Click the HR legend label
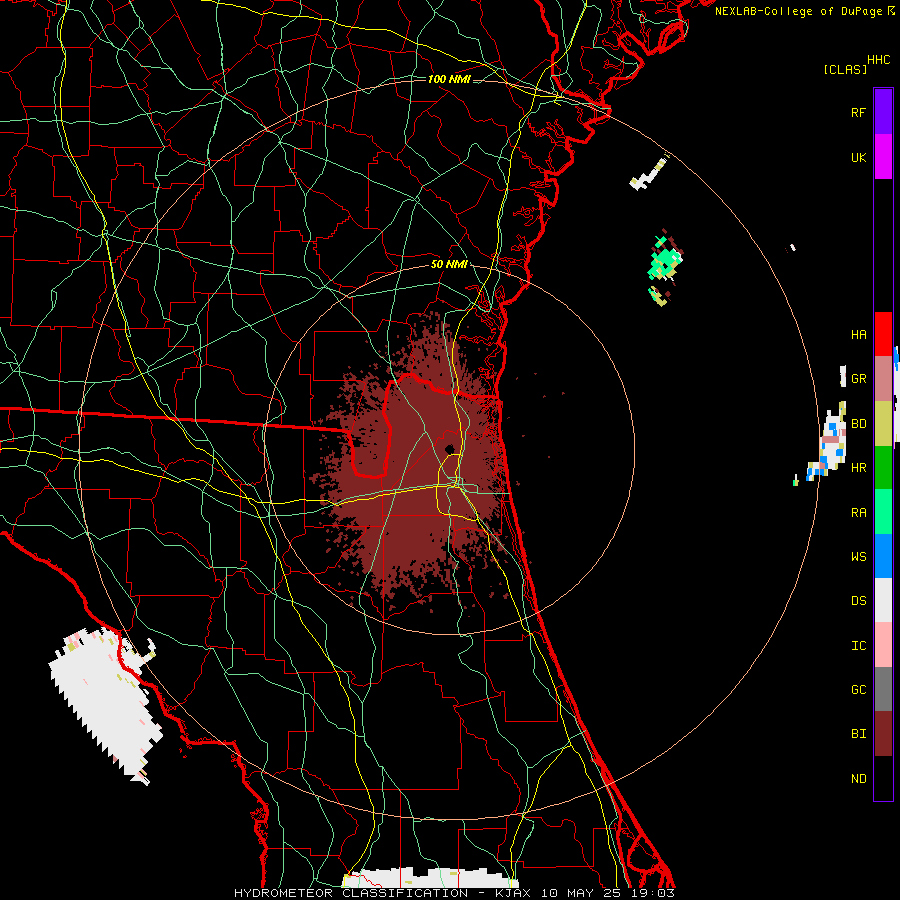This screenshot has height=900, width=900. click(858, 468)
